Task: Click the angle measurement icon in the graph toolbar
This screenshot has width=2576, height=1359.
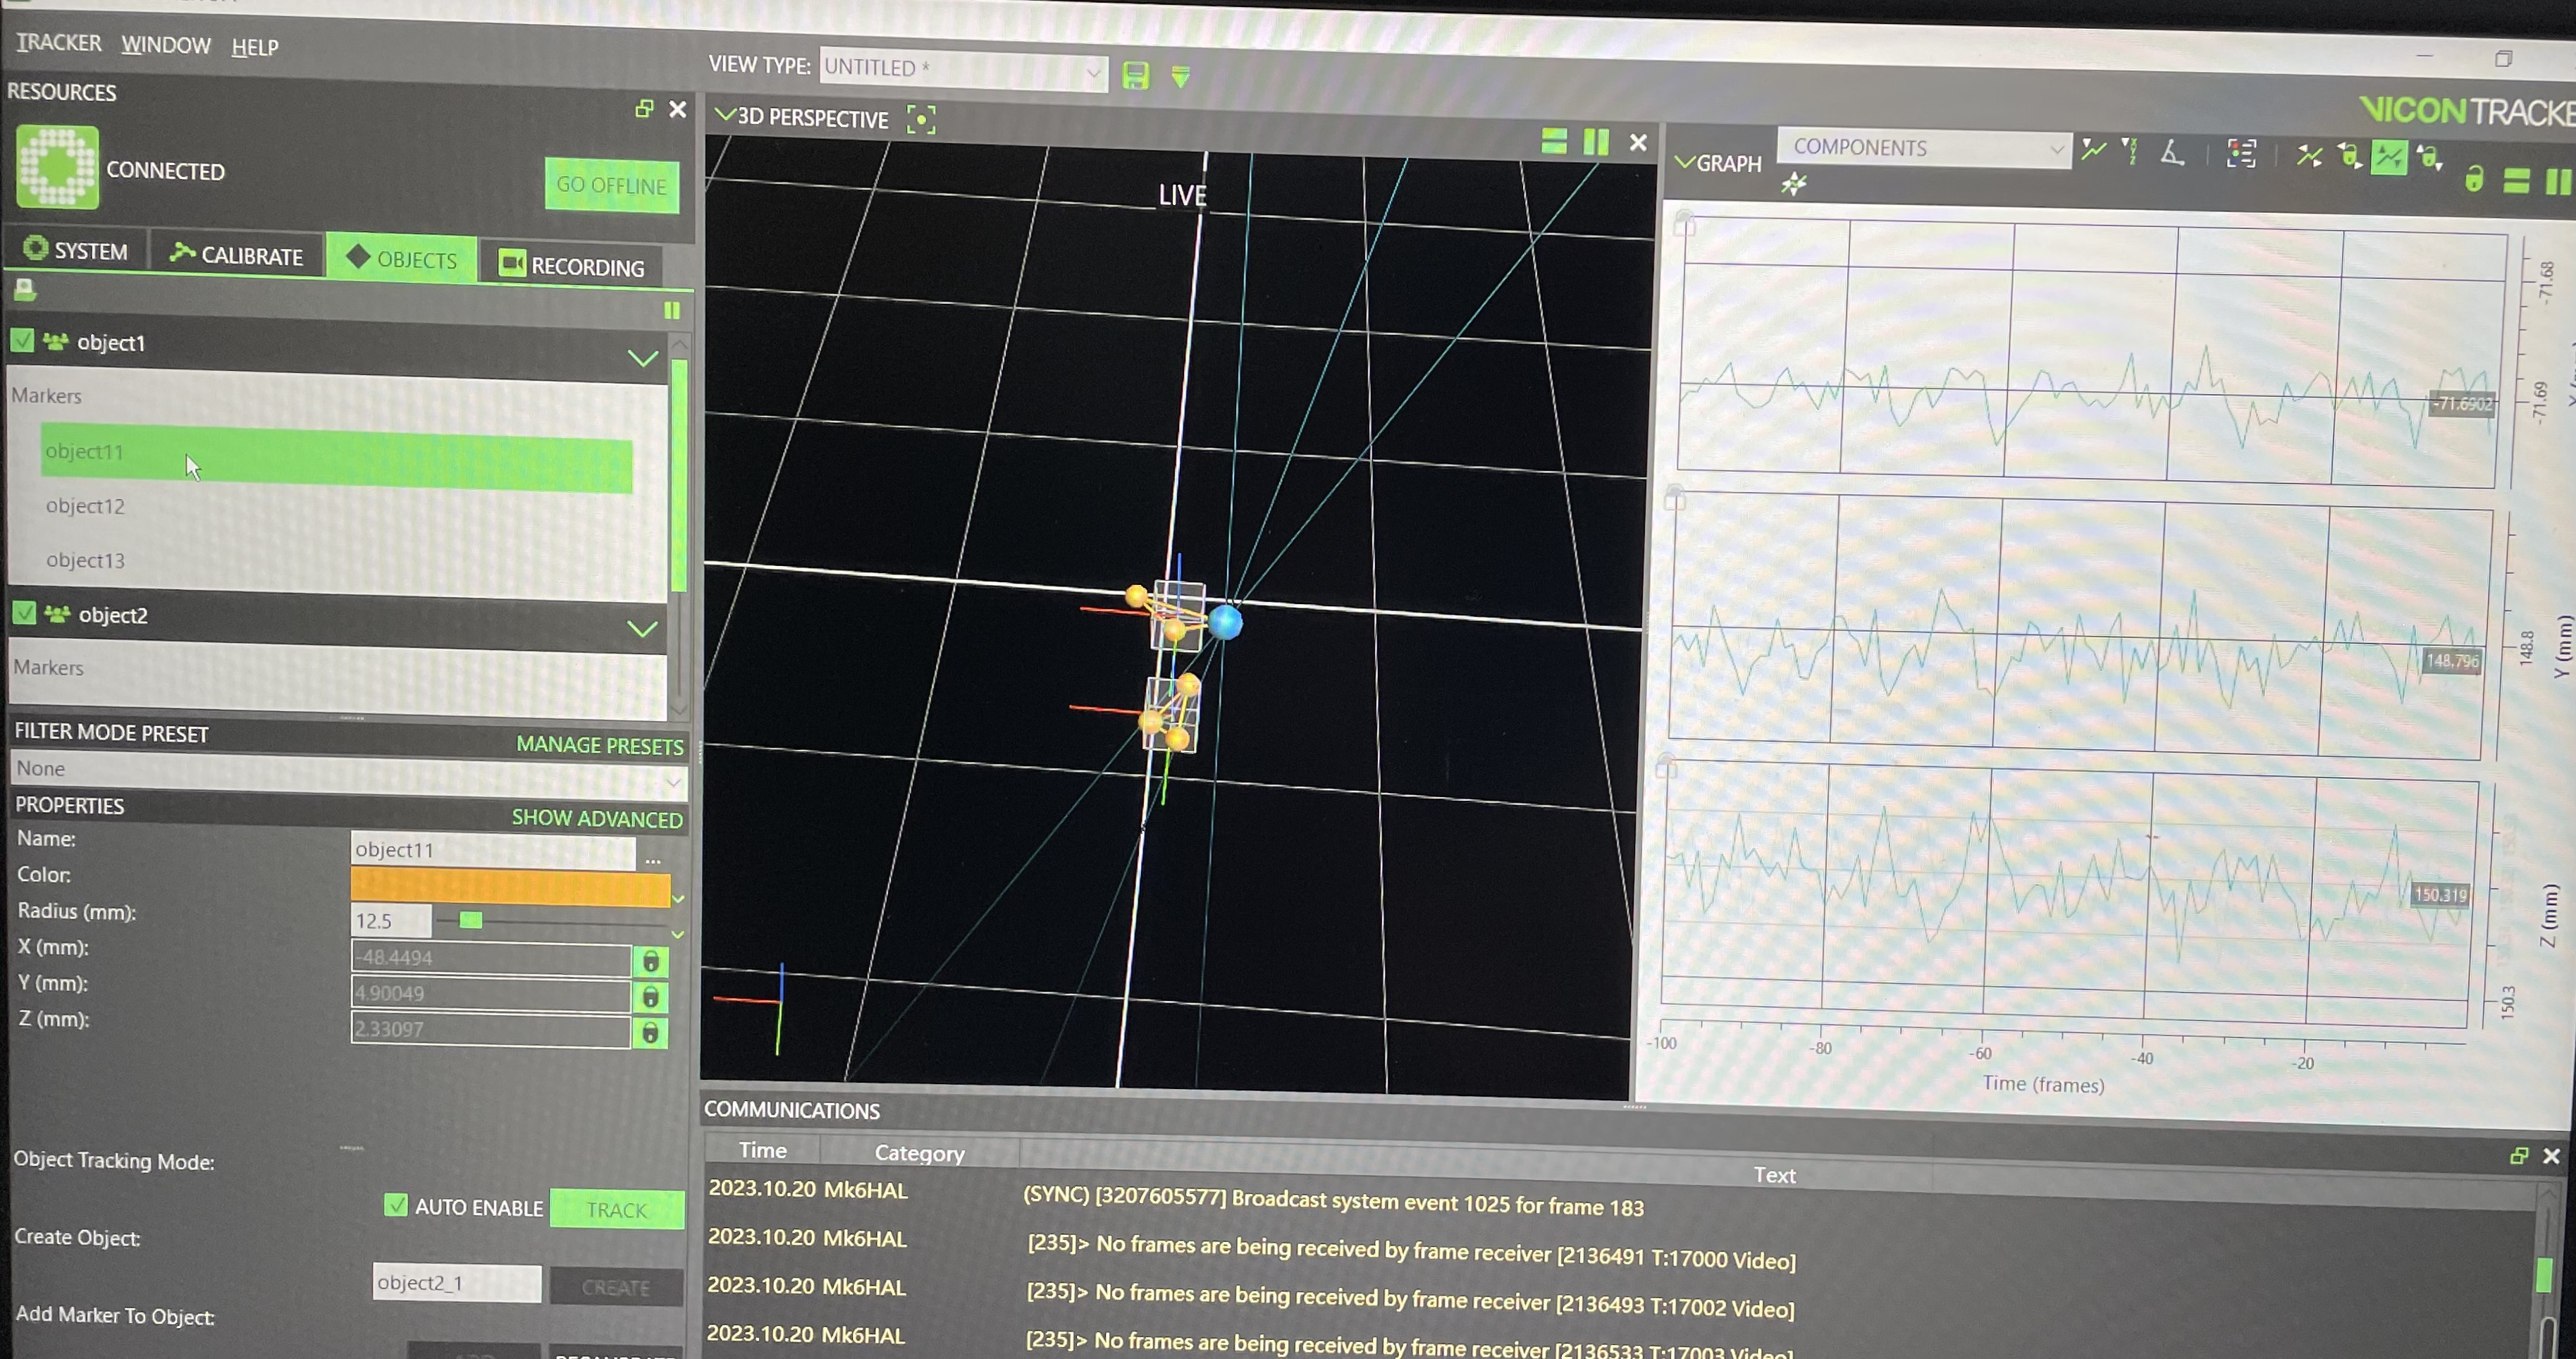Action: 2172,153
